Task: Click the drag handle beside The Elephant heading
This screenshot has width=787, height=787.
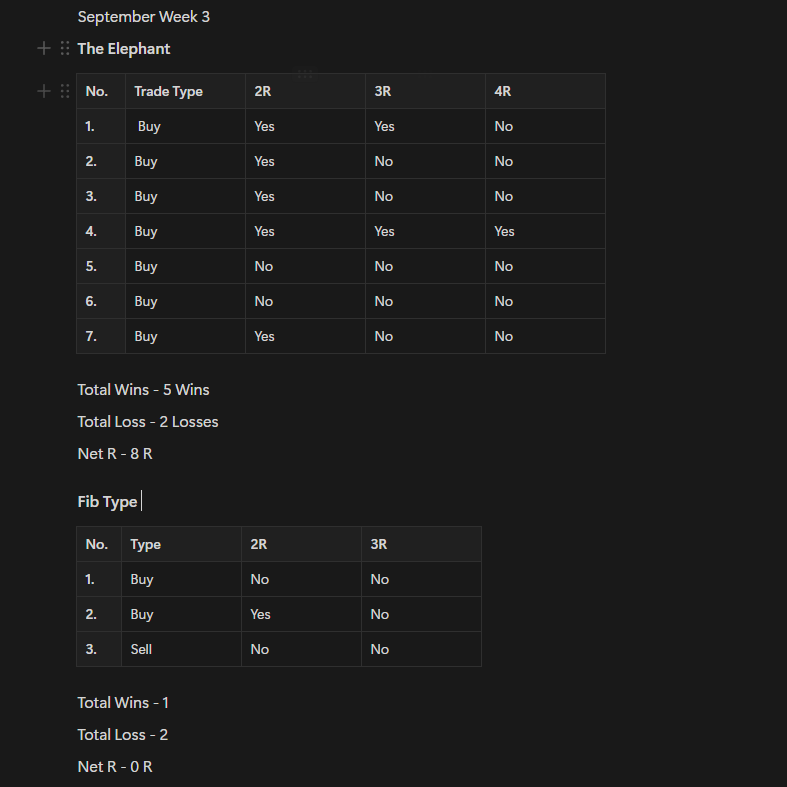Action: point(65,48)
